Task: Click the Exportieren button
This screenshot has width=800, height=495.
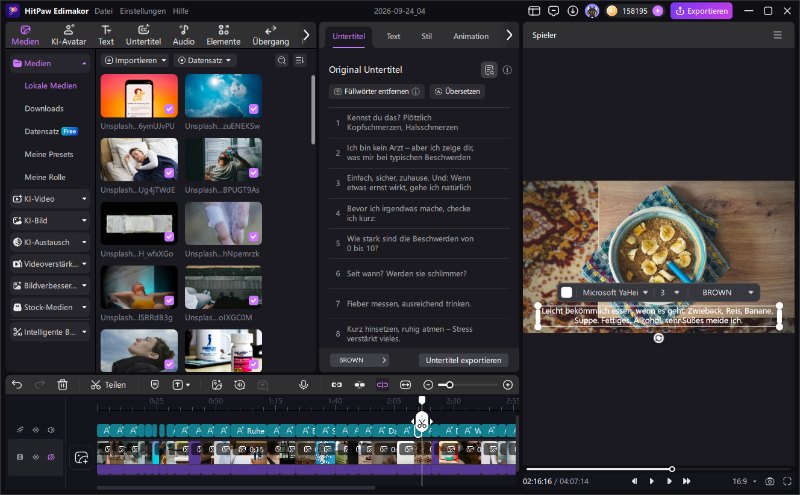Action: pos(702,11)
